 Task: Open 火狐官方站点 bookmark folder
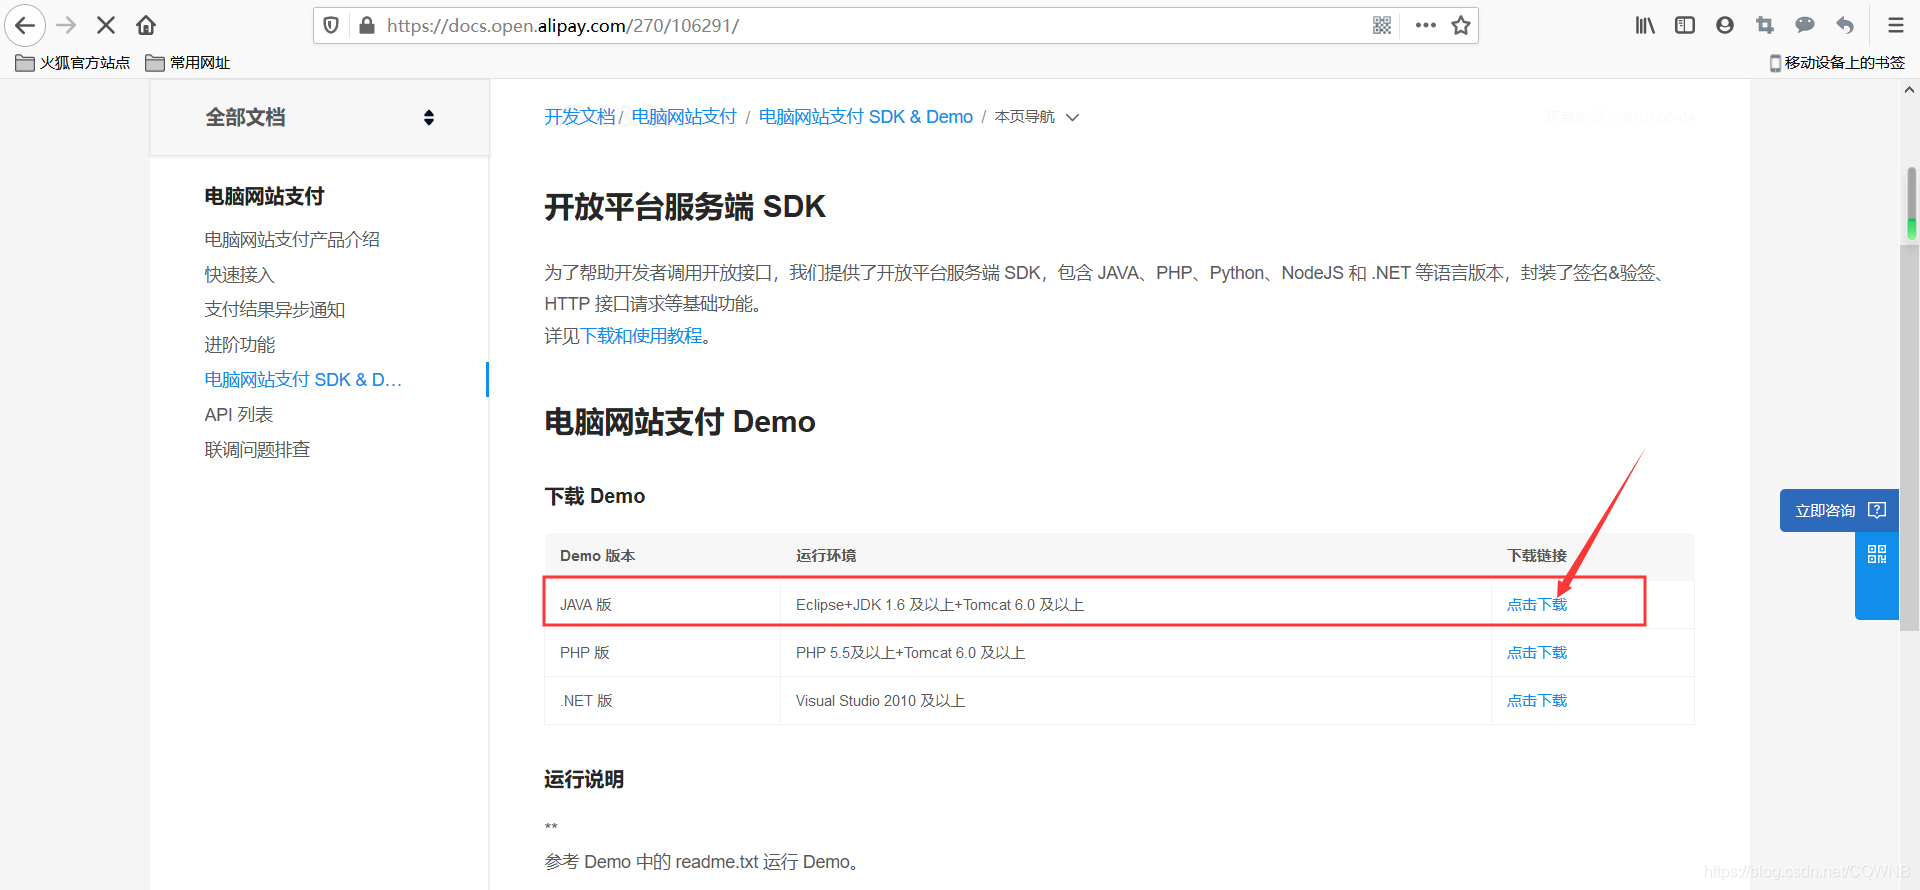73,63
